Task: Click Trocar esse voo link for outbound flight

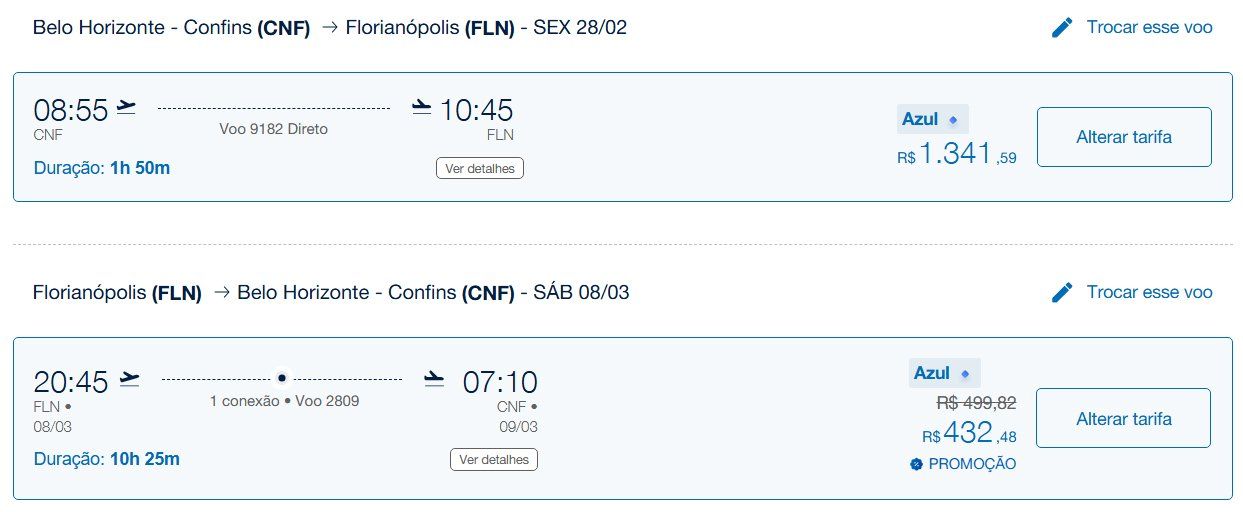Action: 1150,28
